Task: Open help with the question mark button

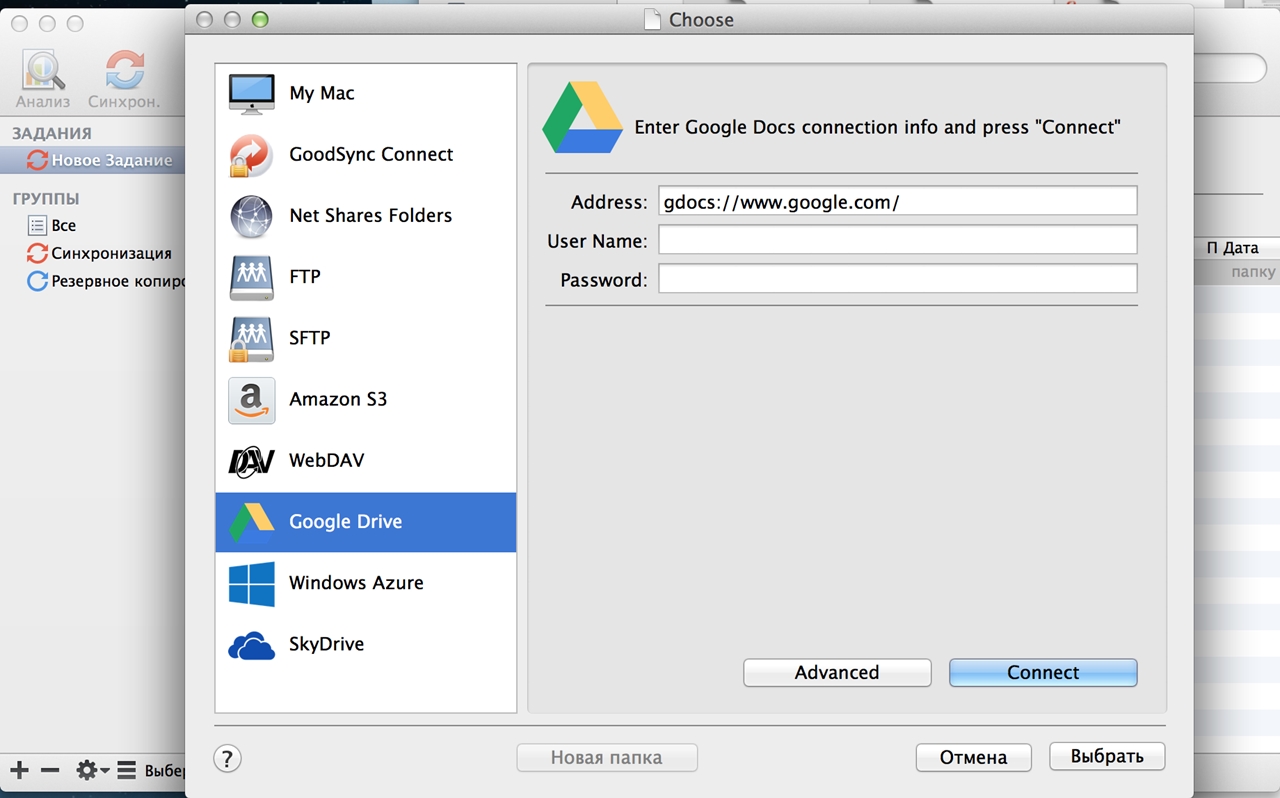Action: point(227,758)
